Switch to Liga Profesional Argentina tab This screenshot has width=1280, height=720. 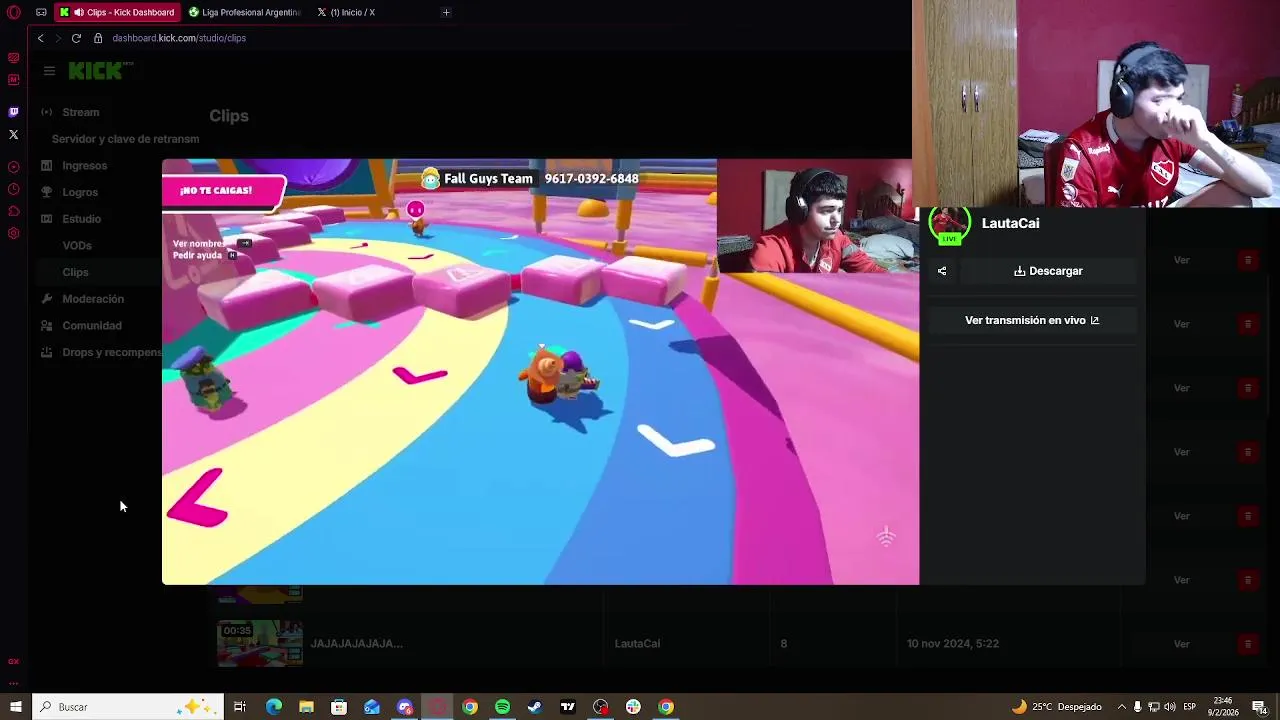click(x=245, y=12)
